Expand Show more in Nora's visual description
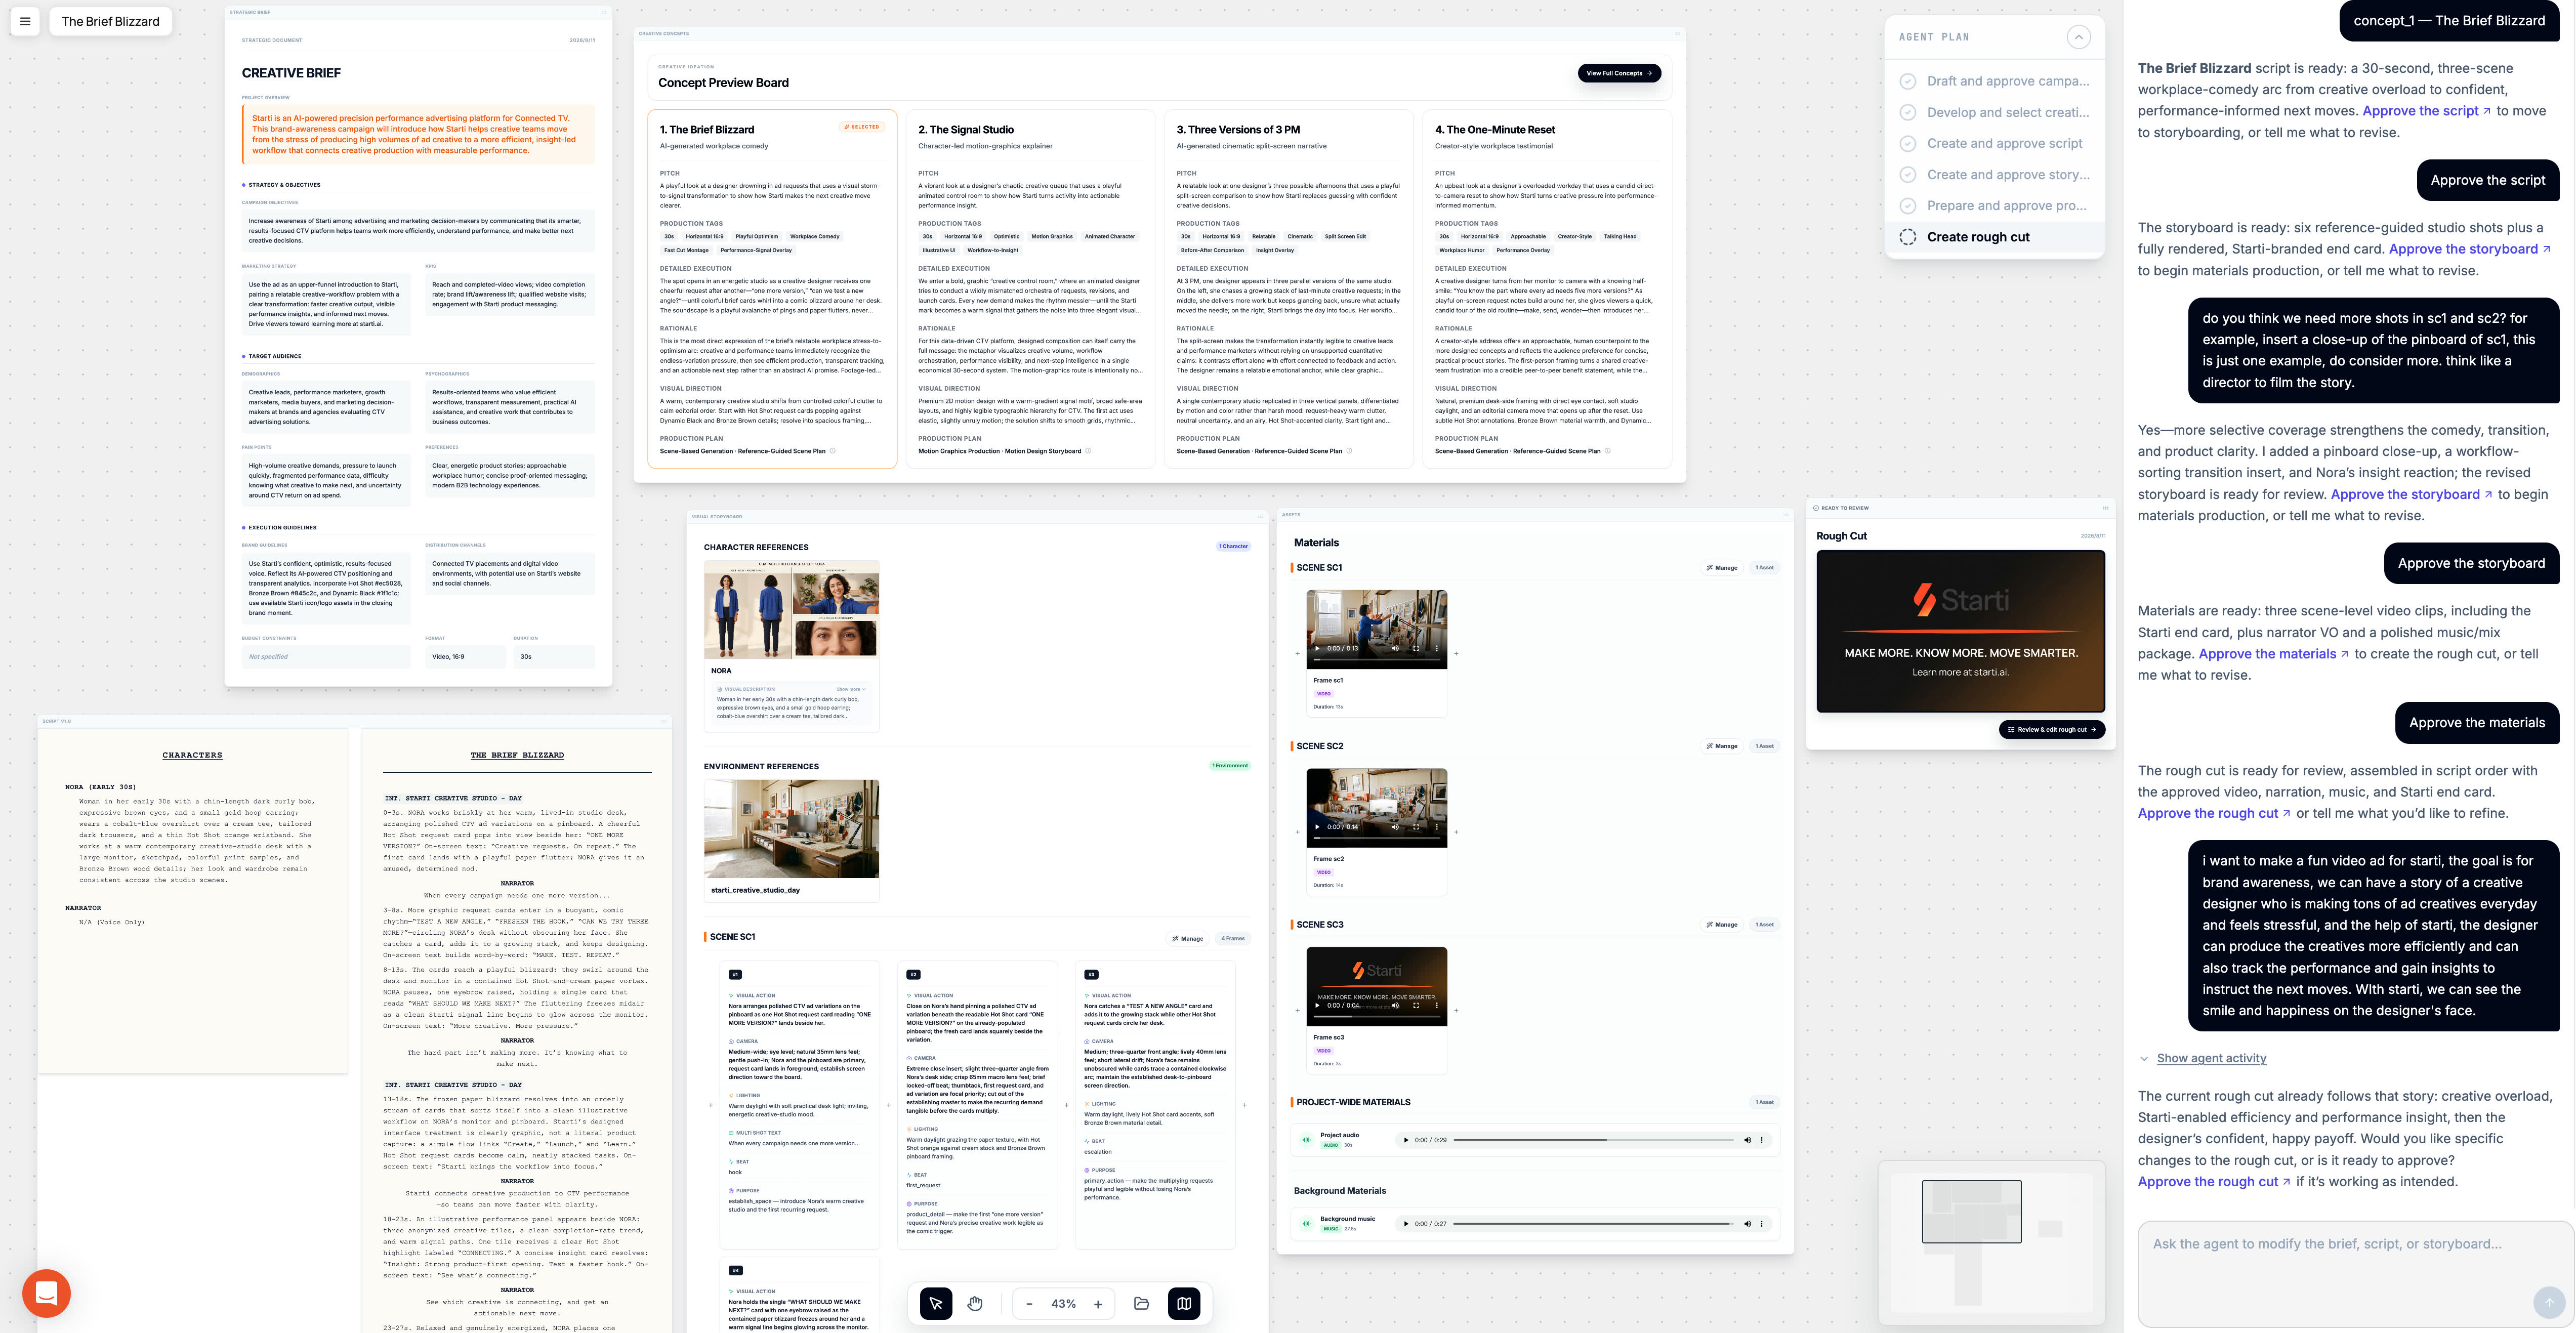 (x=850, y=689)
